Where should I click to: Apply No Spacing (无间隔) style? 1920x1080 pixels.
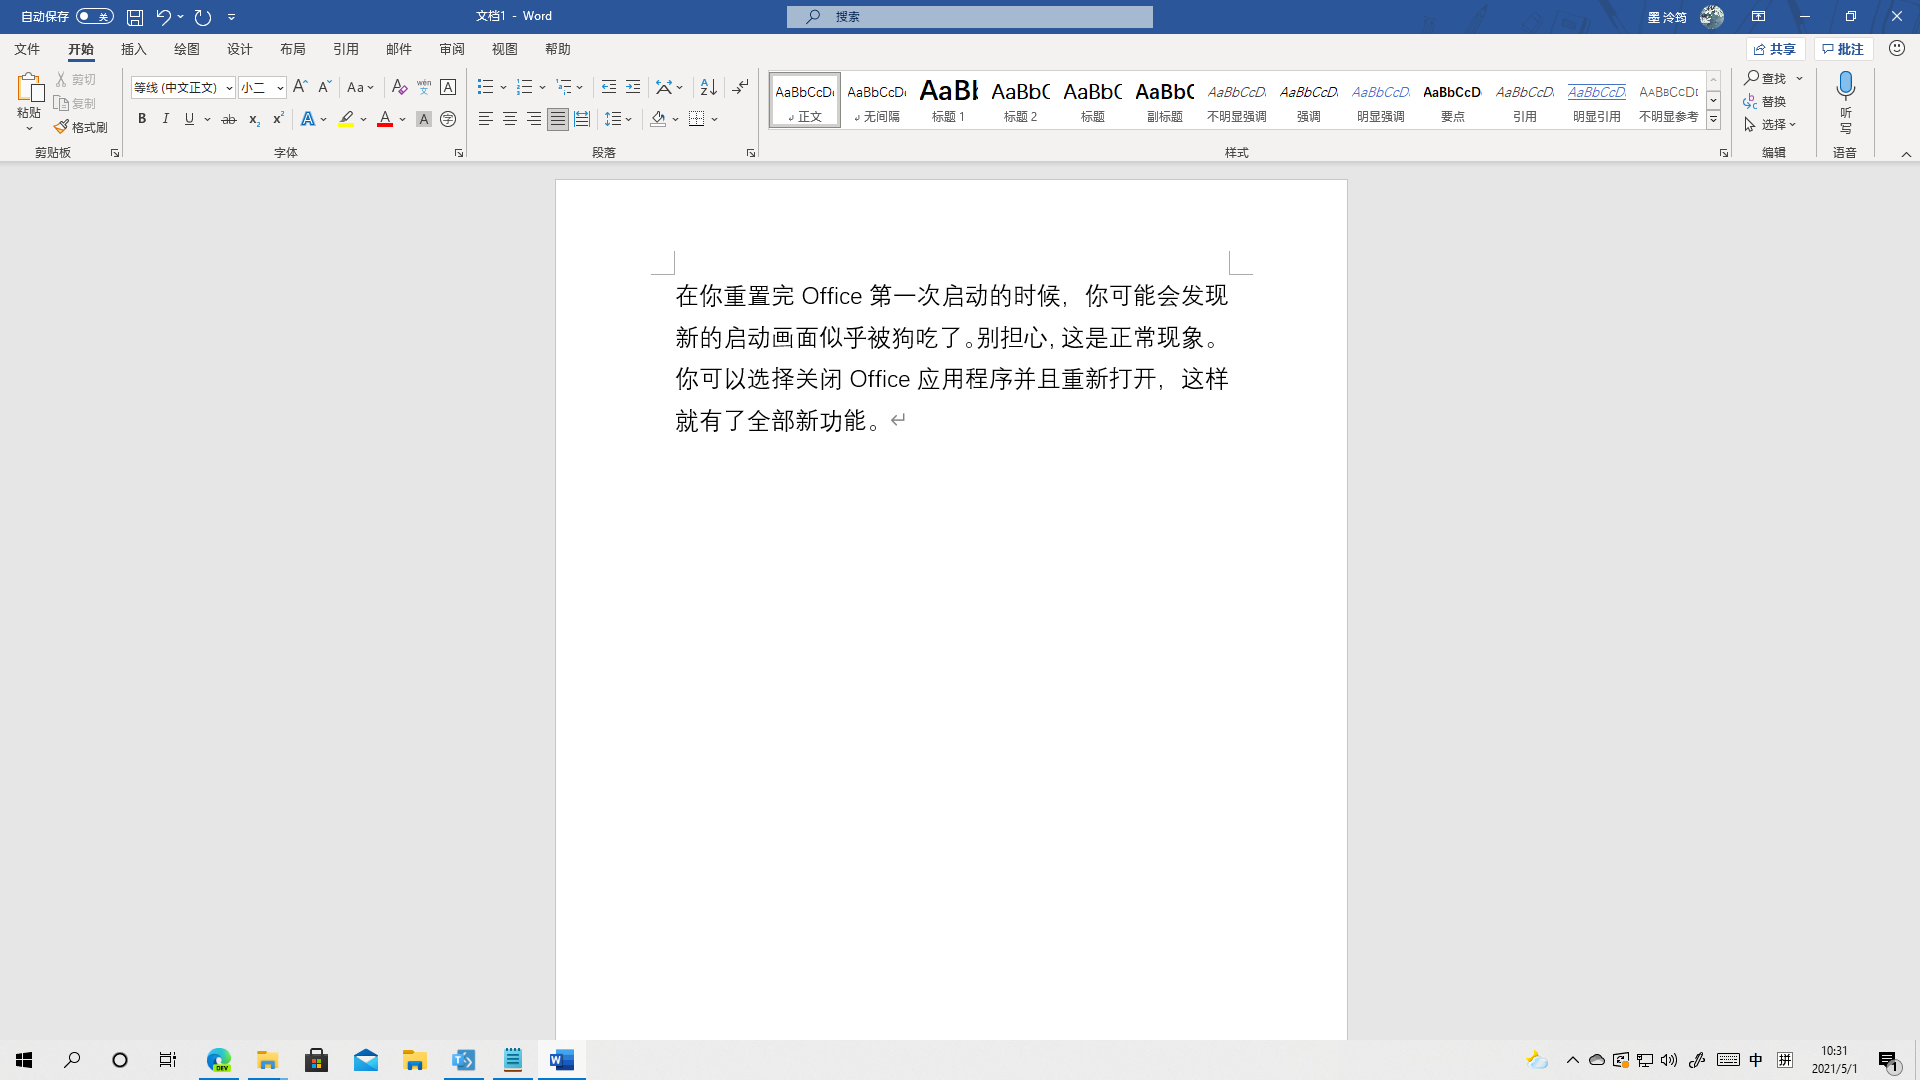pos(876,100)
